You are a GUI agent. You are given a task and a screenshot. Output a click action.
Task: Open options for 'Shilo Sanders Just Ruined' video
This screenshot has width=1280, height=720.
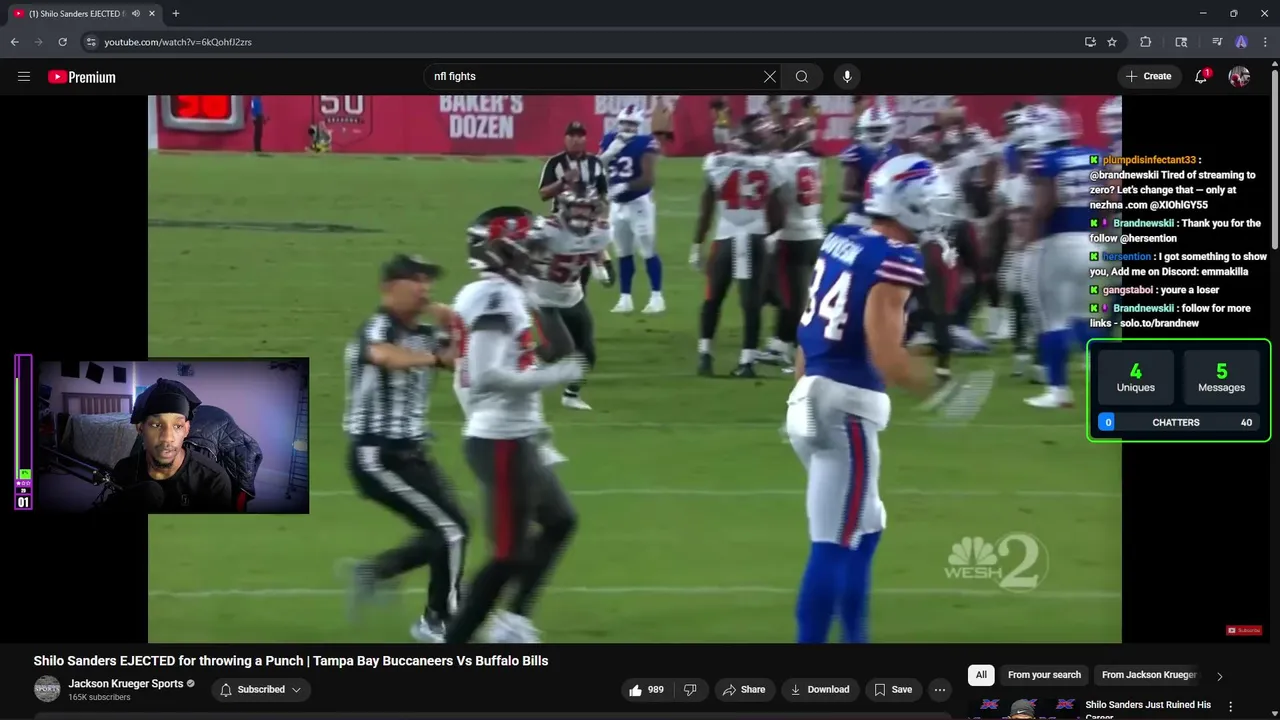point(1231,707)
